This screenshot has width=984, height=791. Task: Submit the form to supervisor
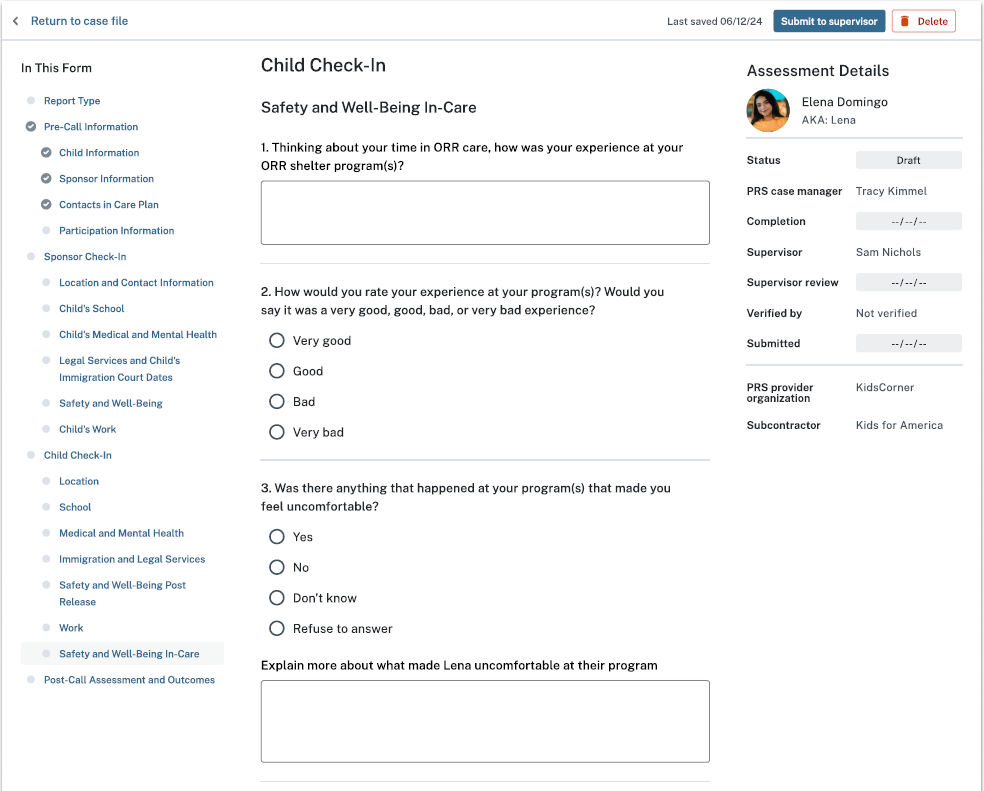coord(829,21)
